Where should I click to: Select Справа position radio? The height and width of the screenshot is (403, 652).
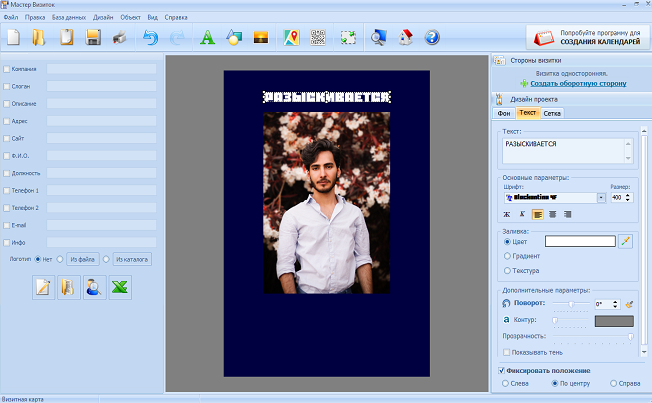pos(613,383)
